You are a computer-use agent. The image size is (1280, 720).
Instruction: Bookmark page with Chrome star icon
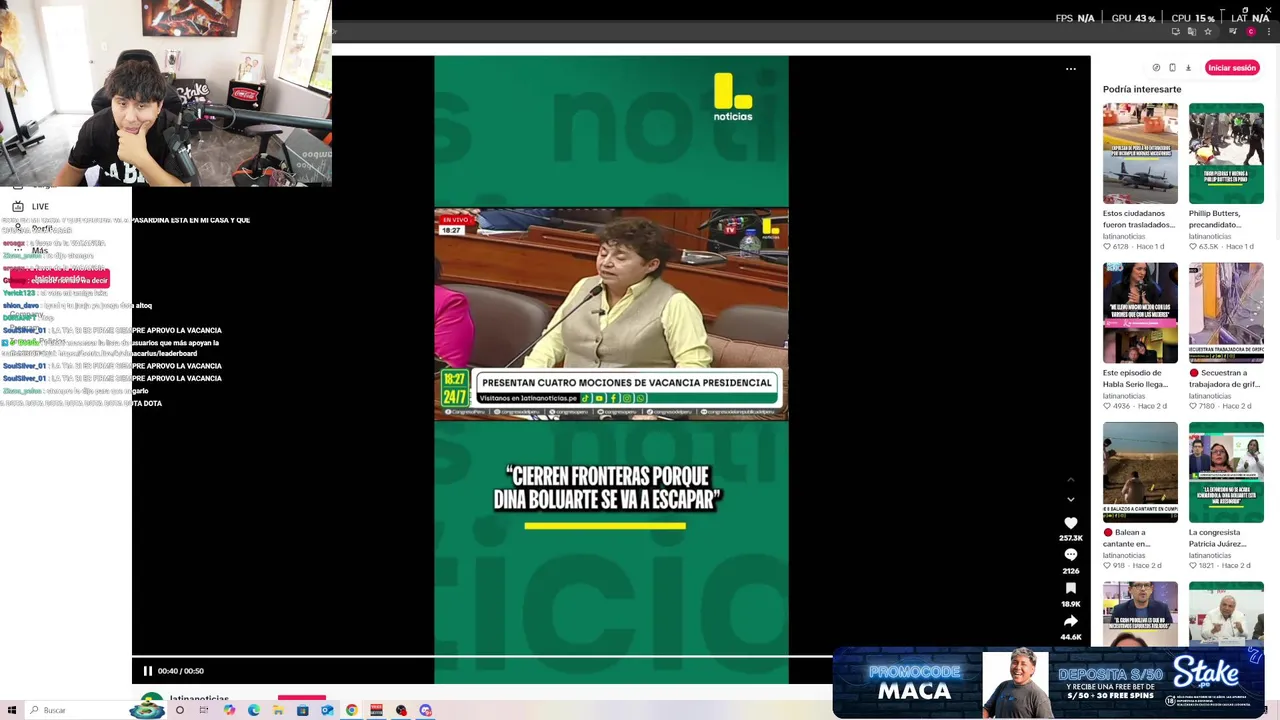pyautogui.click(x=1208, y=32)
